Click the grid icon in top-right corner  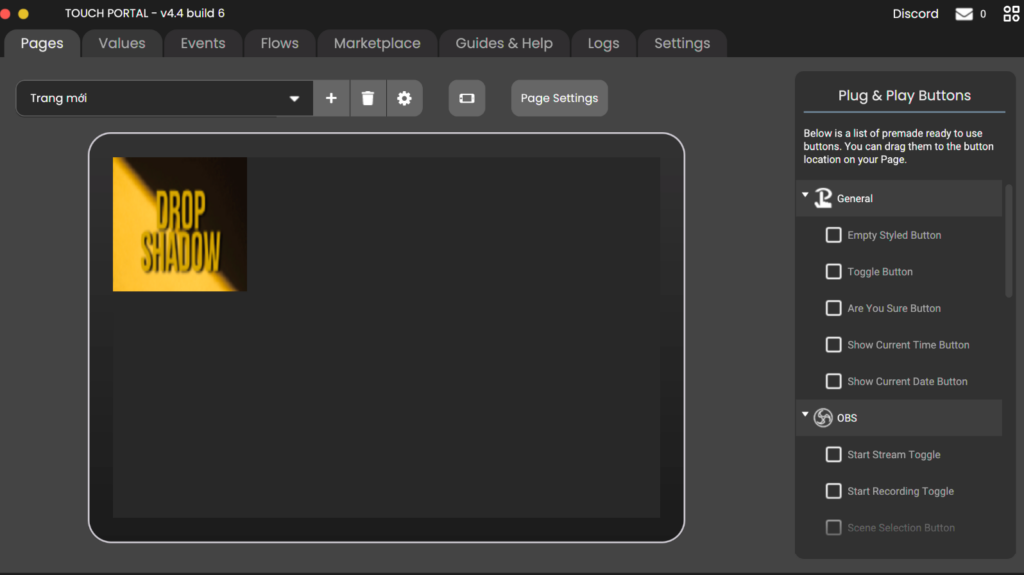(1011, 14)
